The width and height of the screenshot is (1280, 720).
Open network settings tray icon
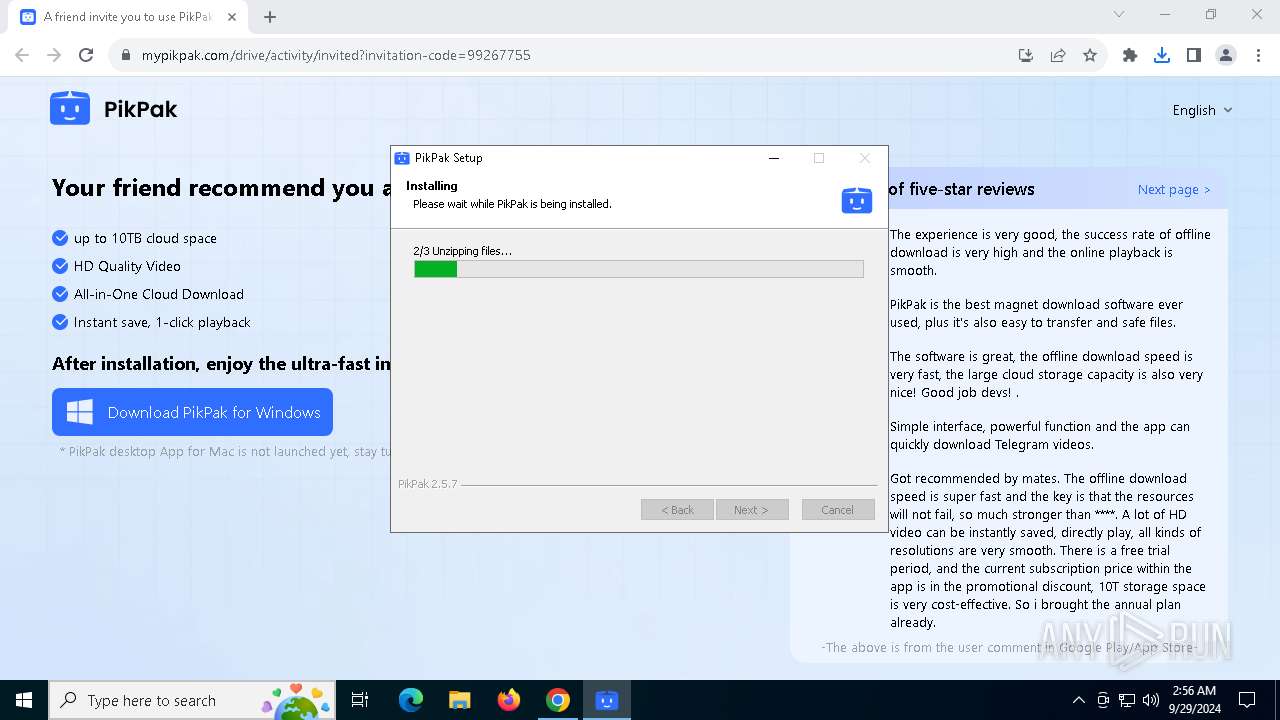click(1127, 700)
